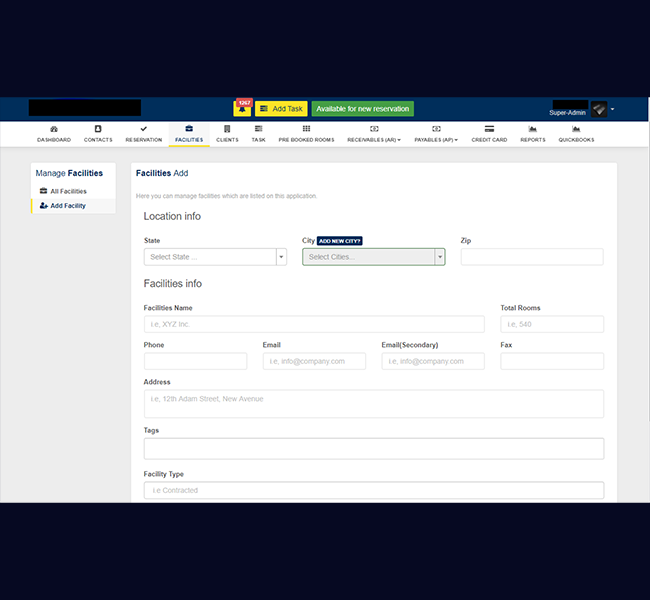Expand the Payables (AP) menu
Screen dimensions: 650x600
436,134
